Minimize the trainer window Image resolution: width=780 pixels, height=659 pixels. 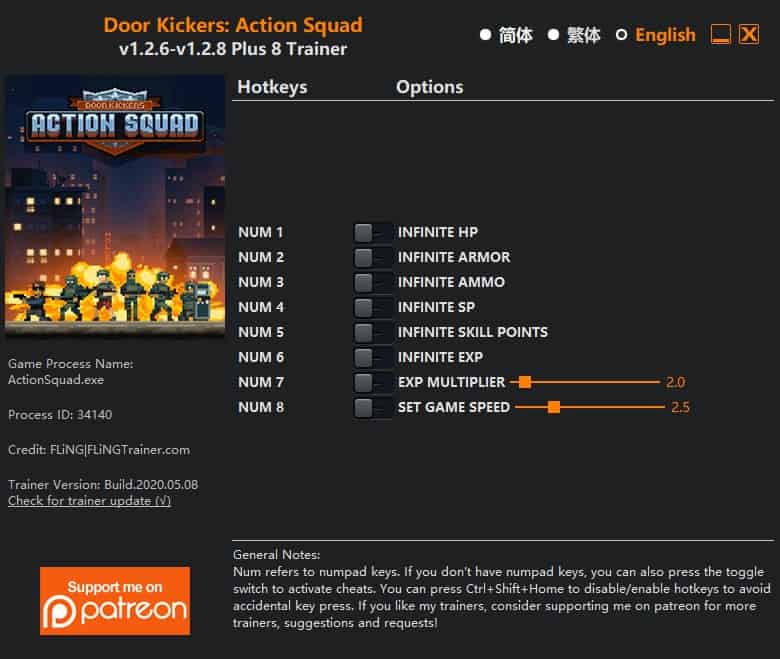pyautogui.click(x=720, y=35)
